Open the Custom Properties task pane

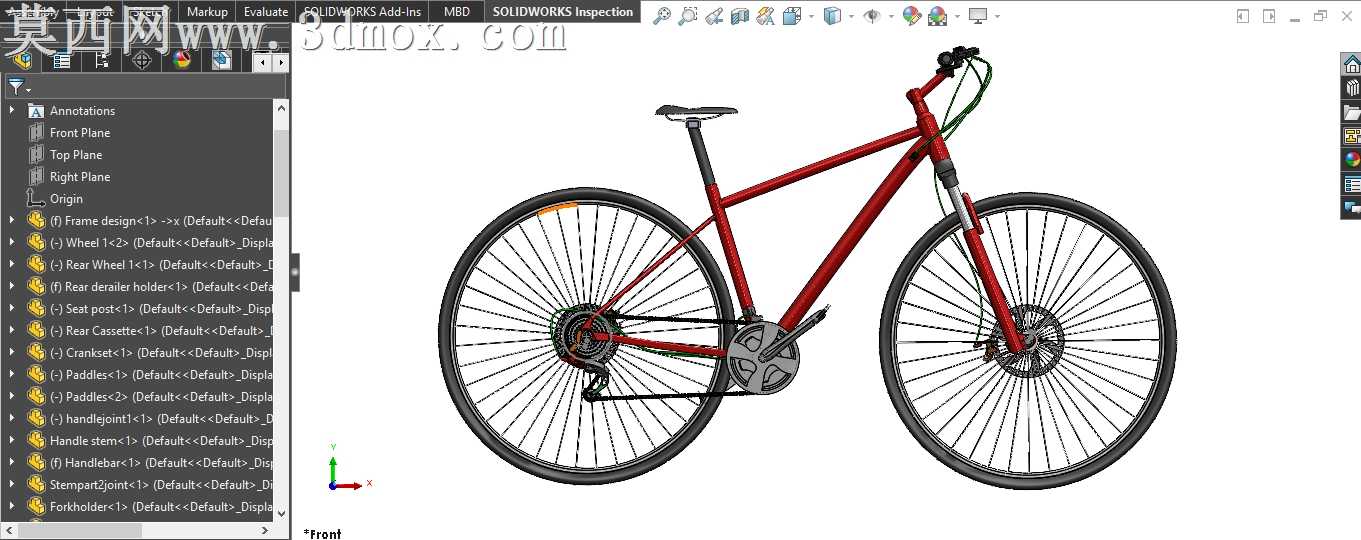1351,184
